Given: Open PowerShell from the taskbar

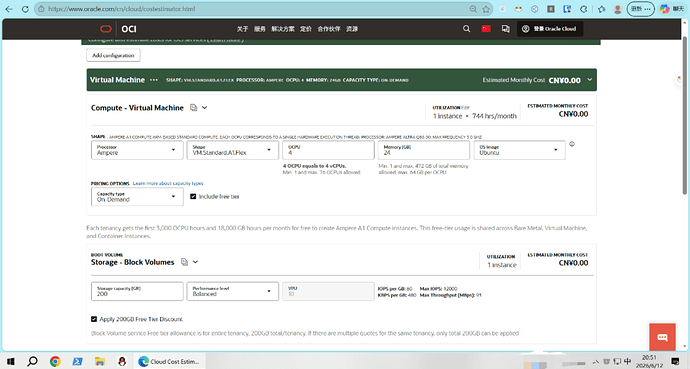Looking at the screenshot, I should (77, 362).
